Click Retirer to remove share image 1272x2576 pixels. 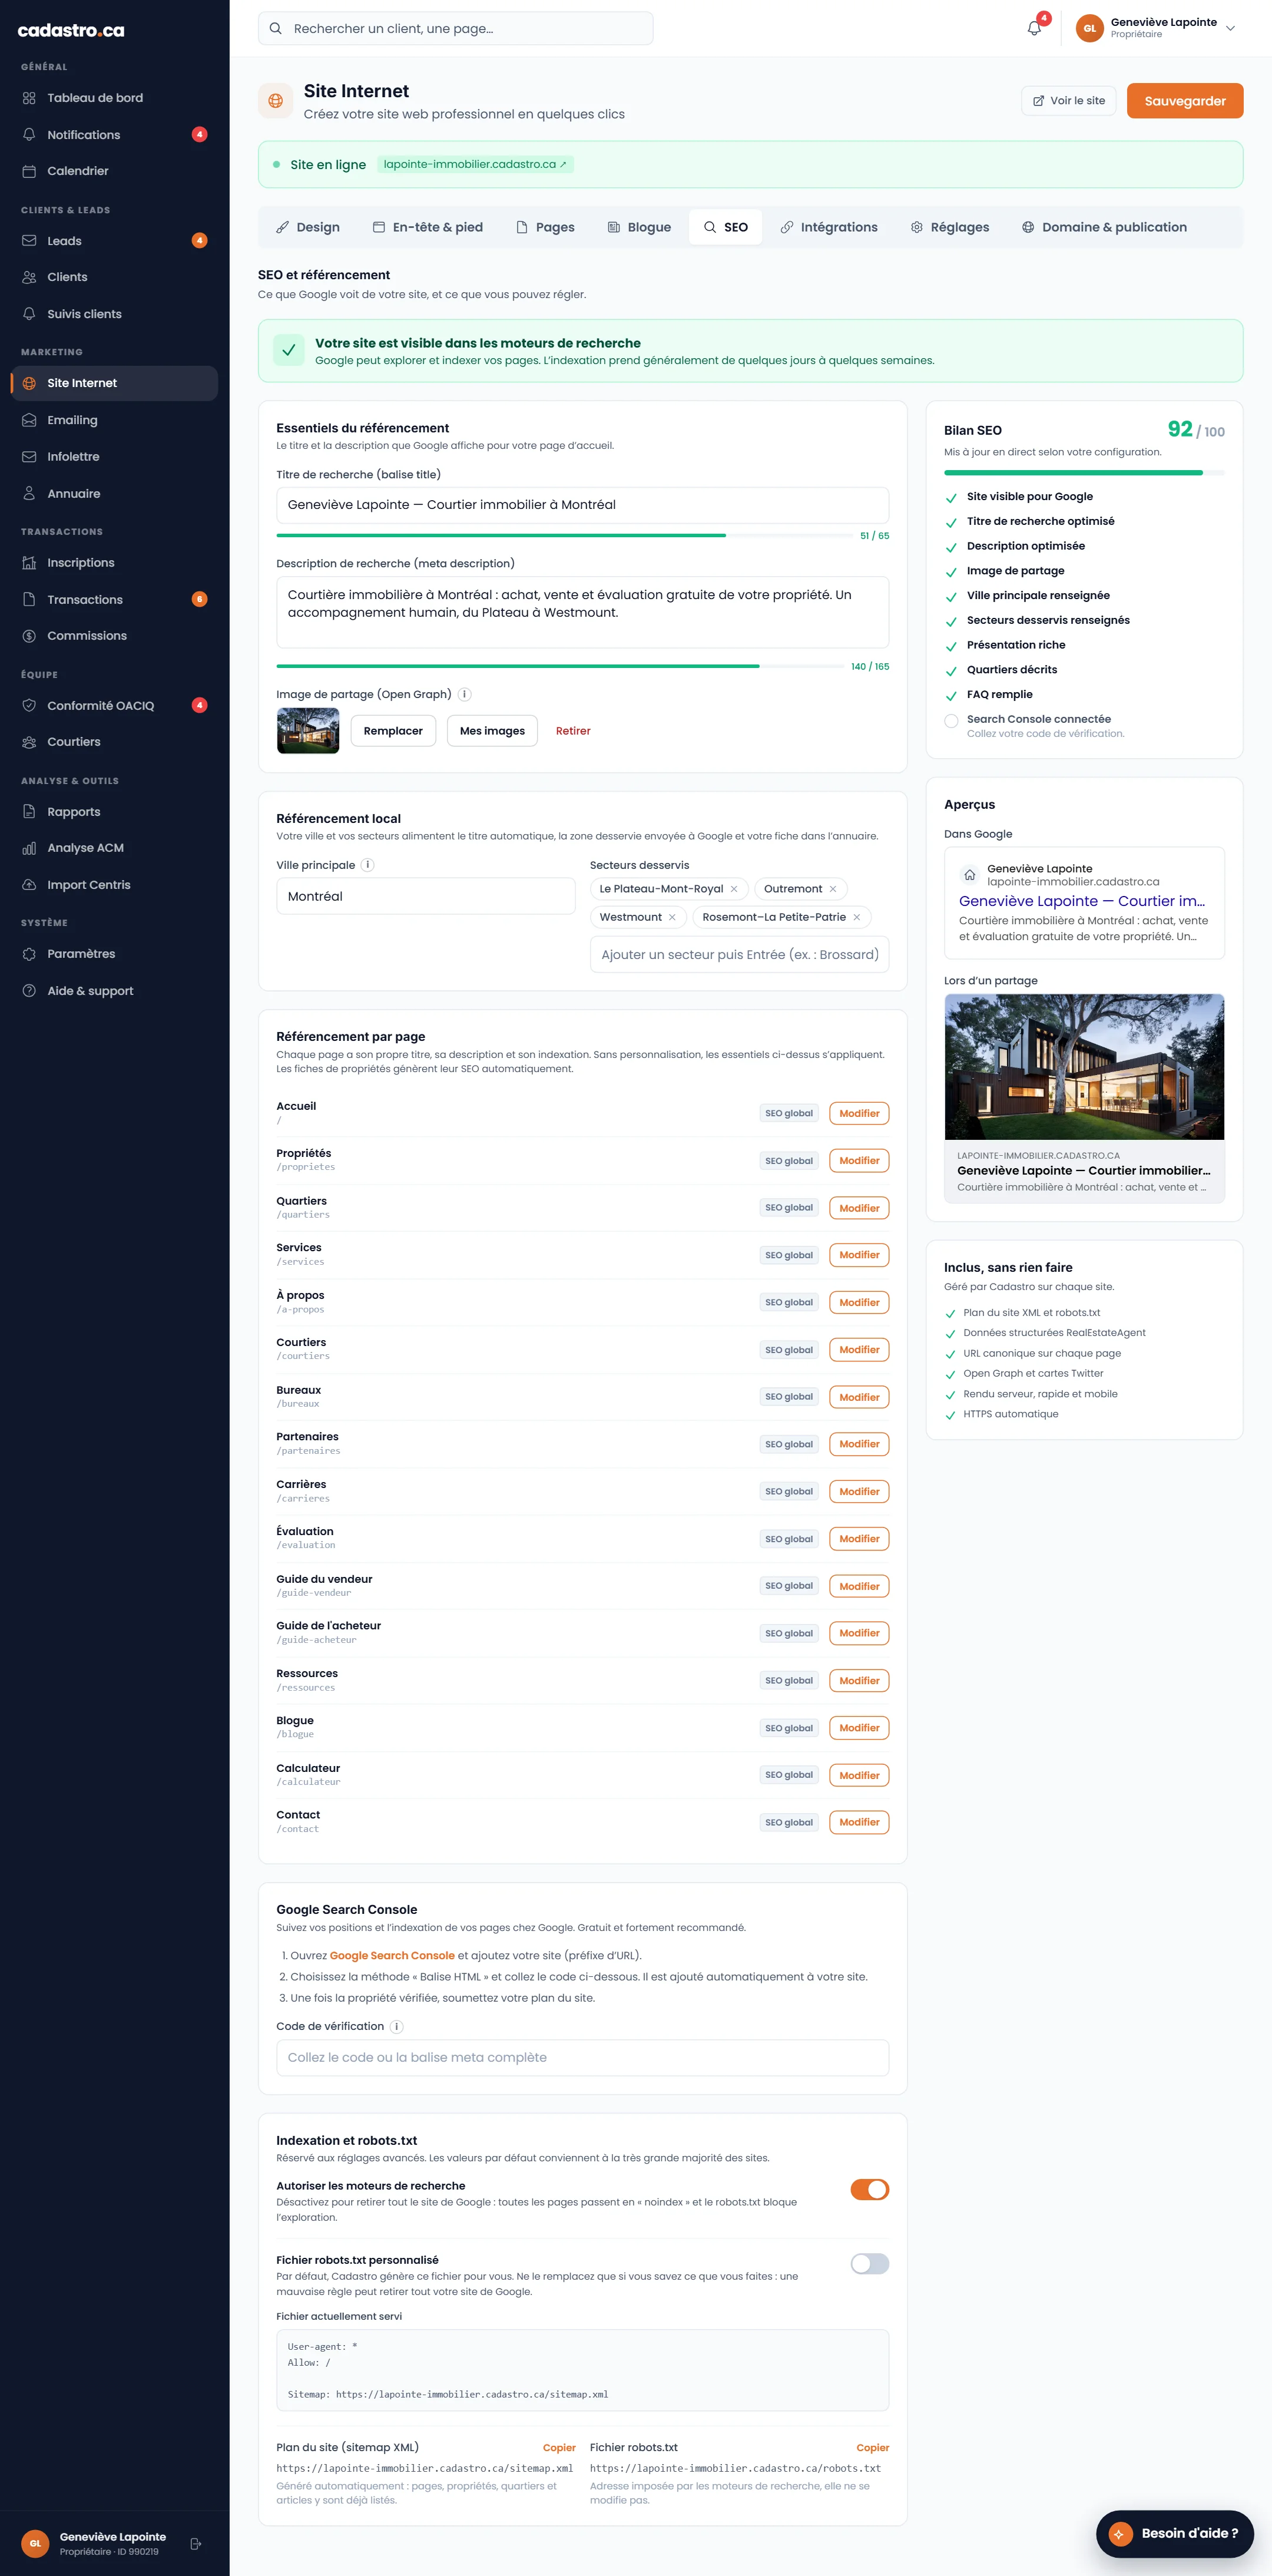point(573,731)
